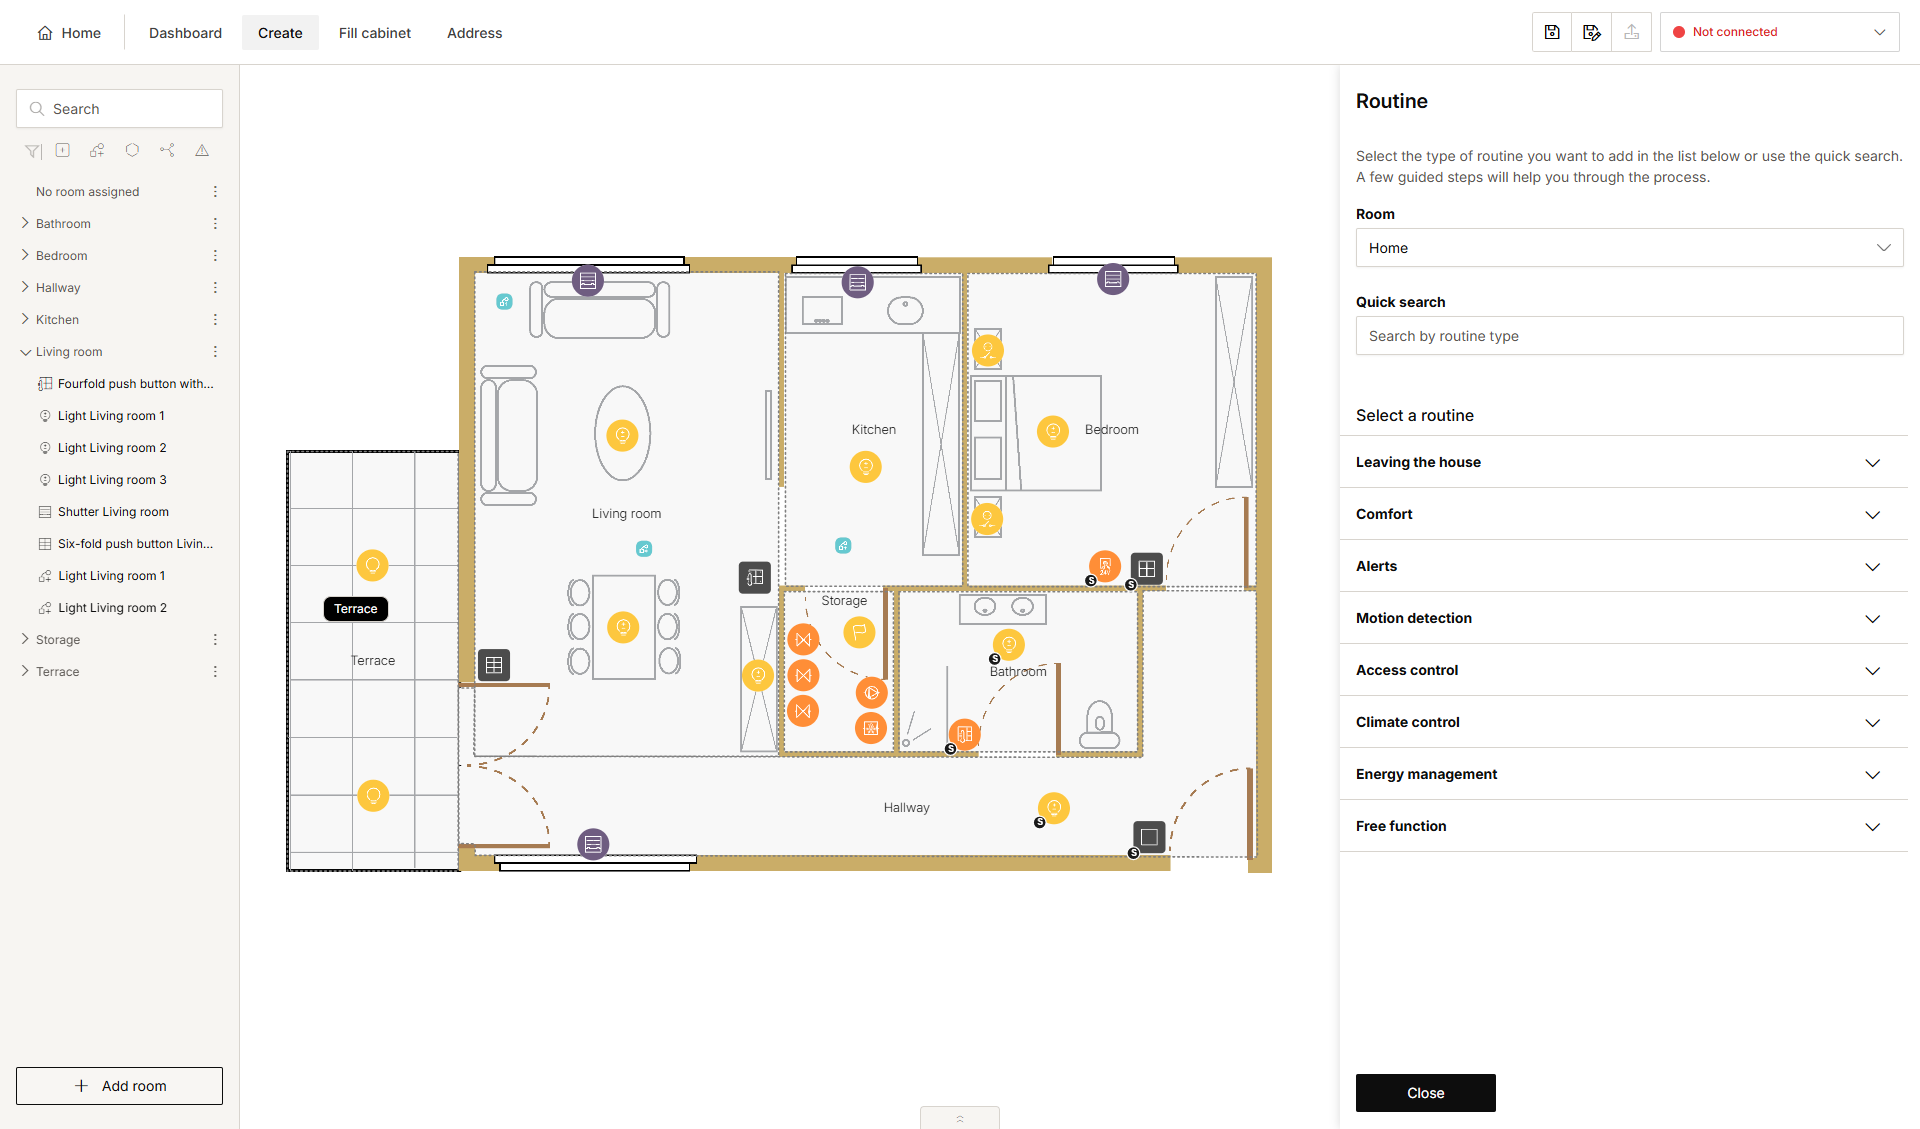Click the add routine link icon
1920x1129 pixels.
(x=97, y=150)
